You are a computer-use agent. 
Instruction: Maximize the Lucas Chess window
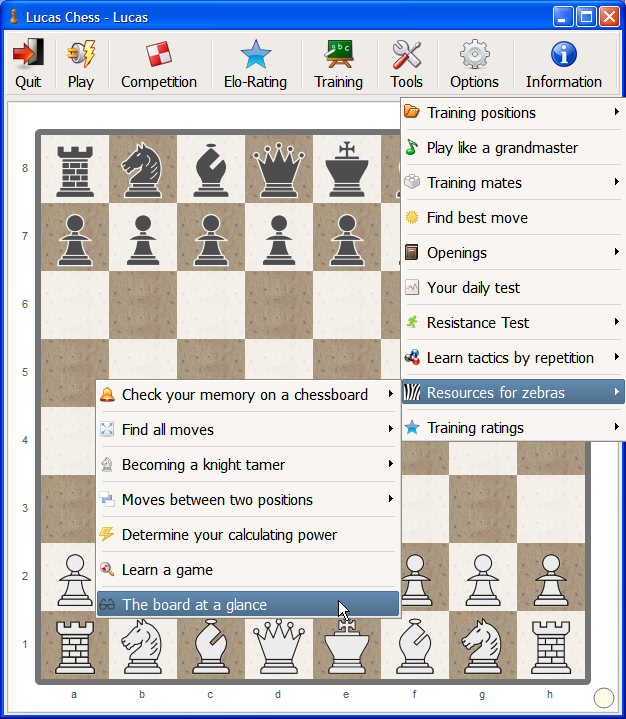(586, 17)
